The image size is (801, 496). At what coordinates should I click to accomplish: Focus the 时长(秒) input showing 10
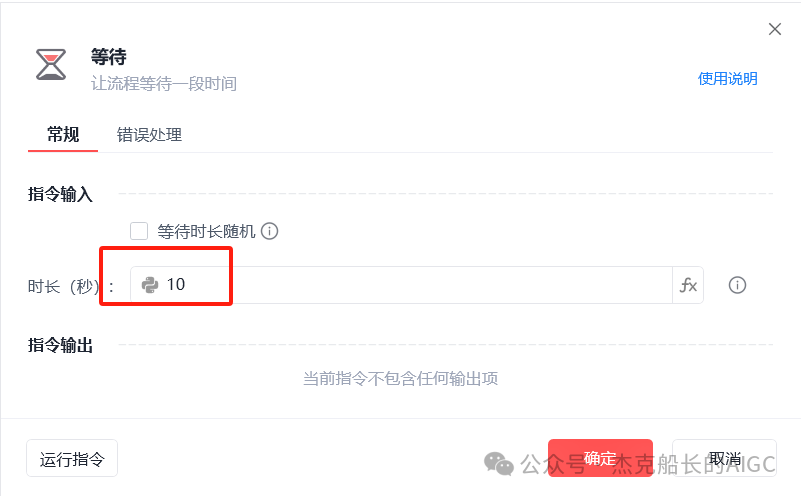click(x=402, y=285)
